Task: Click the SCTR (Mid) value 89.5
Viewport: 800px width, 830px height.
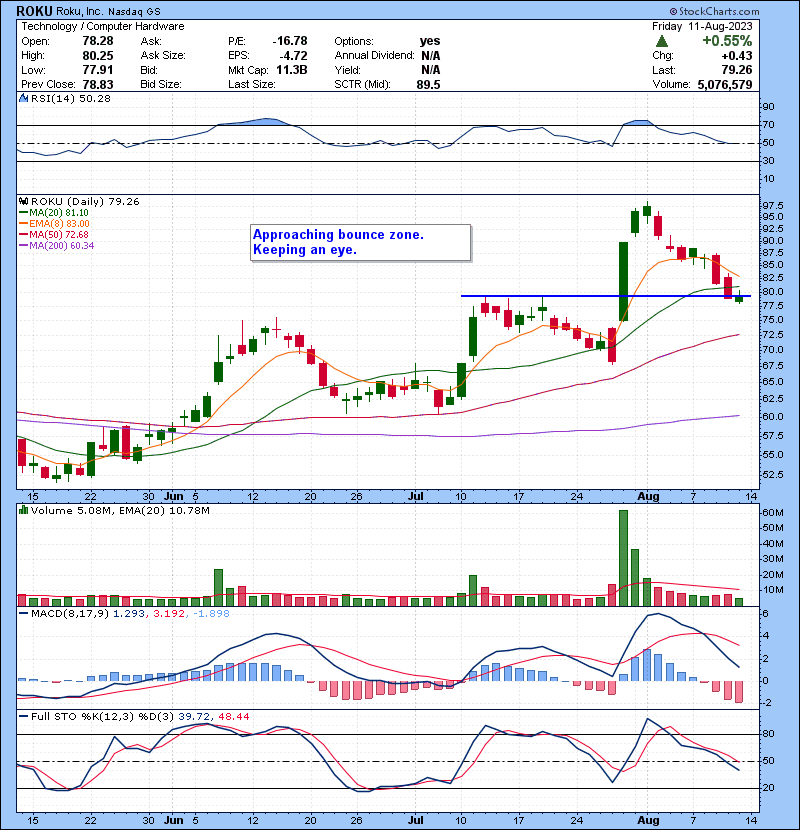Action: coord(428,85)
